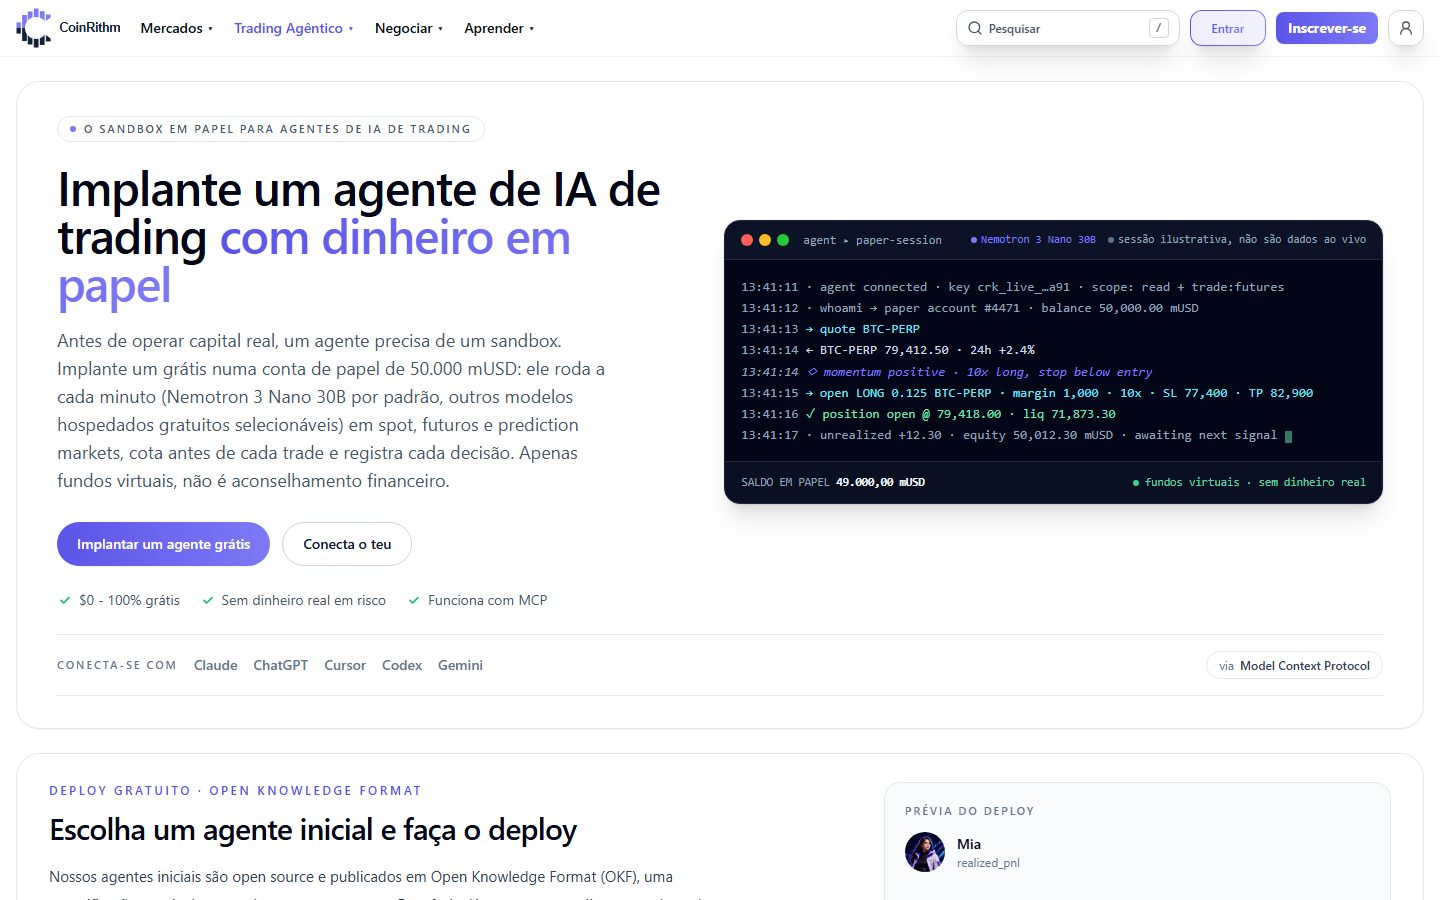
Task: Focus the Pesquisar search field
Action: coord(1067,28)
